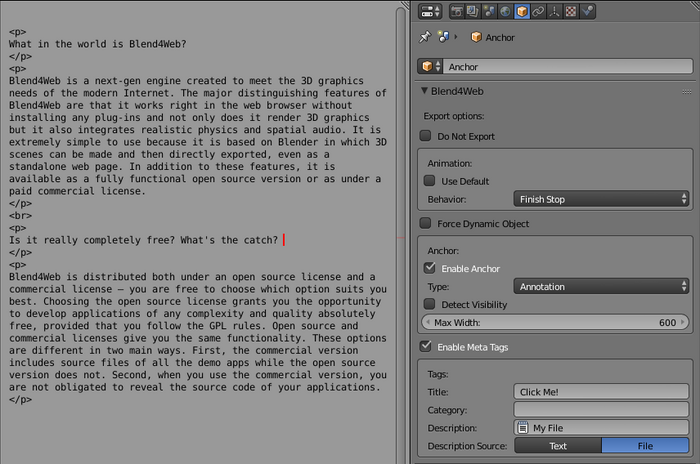Screen dimensions: 700x464
Task: Click the 'Tags:' section label
Action: point(438,374)
